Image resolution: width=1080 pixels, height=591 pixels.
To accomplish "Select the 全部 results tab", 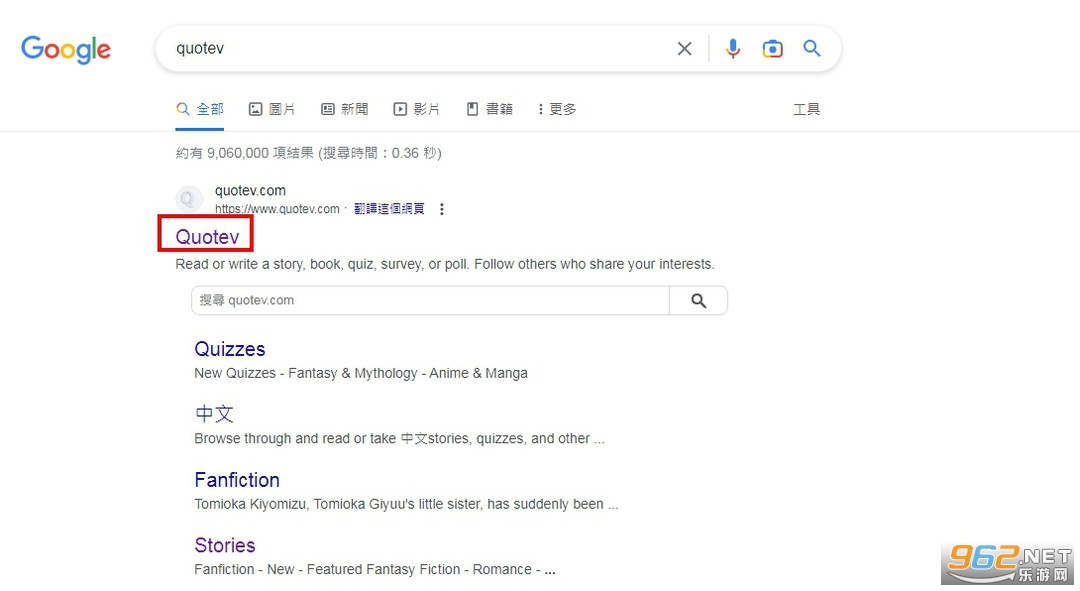I will coord(200,109).
